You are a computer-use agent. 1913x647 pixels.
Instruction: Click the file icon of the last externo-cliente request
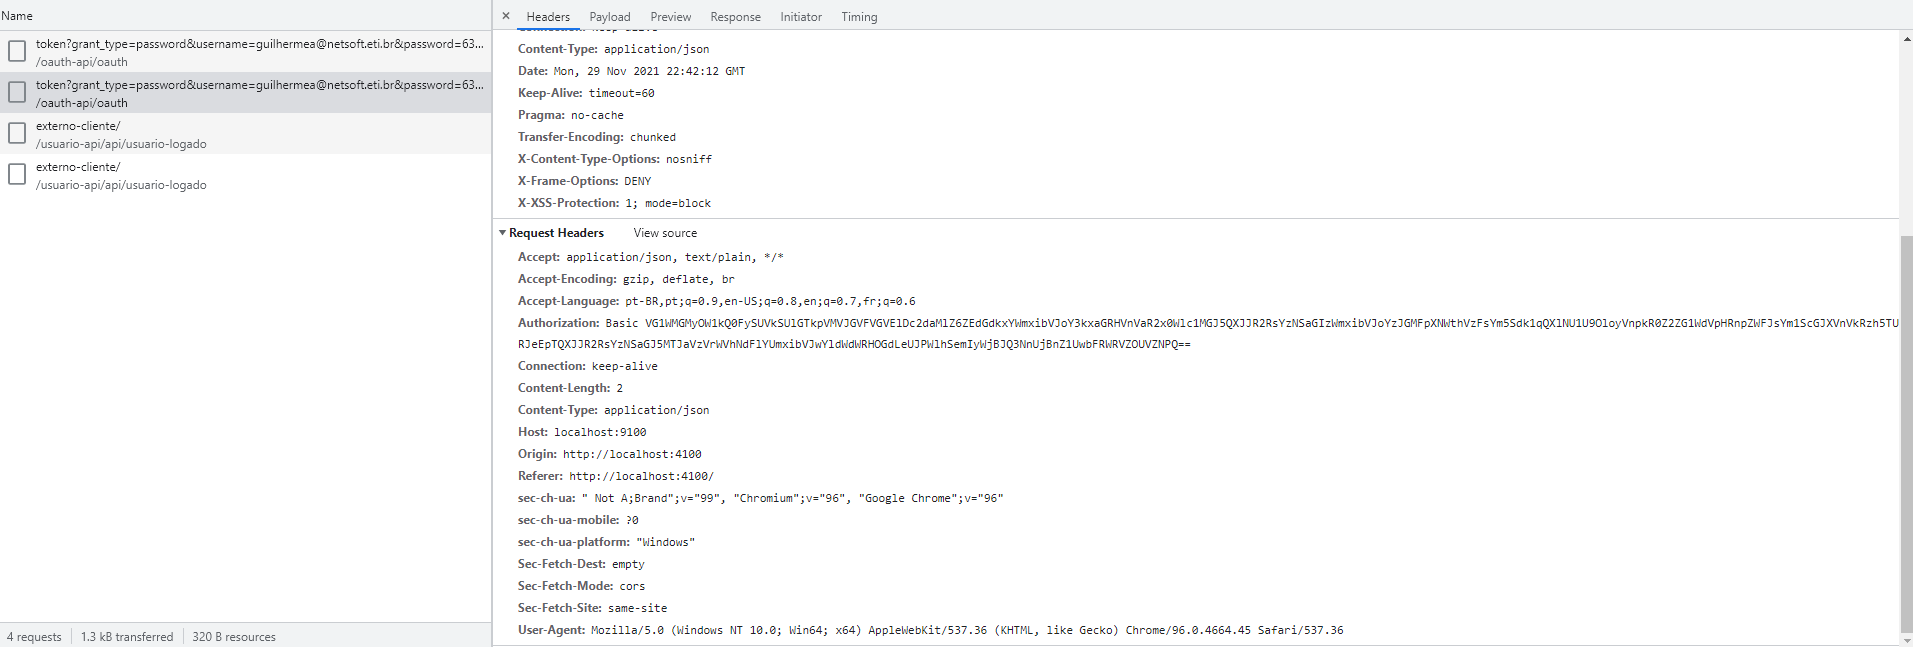pyautogui.click(x=17, y=174)
